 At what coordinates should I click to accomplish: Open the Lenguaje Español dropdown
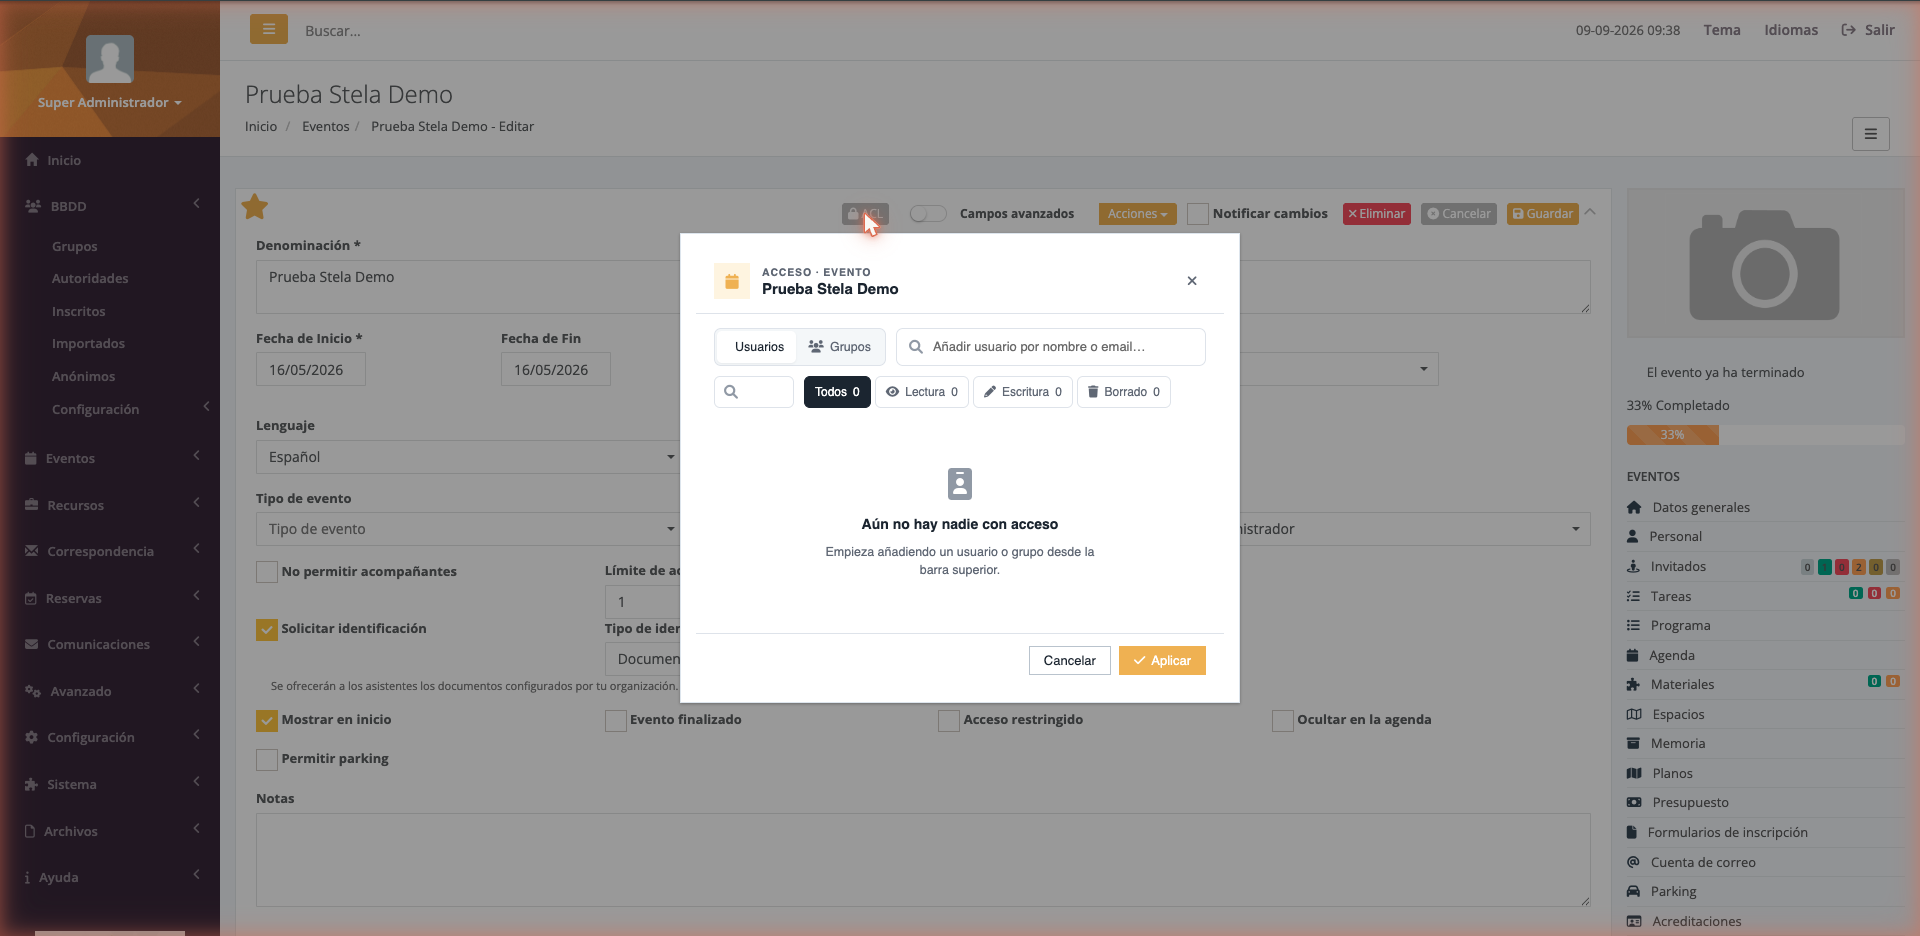468,457
